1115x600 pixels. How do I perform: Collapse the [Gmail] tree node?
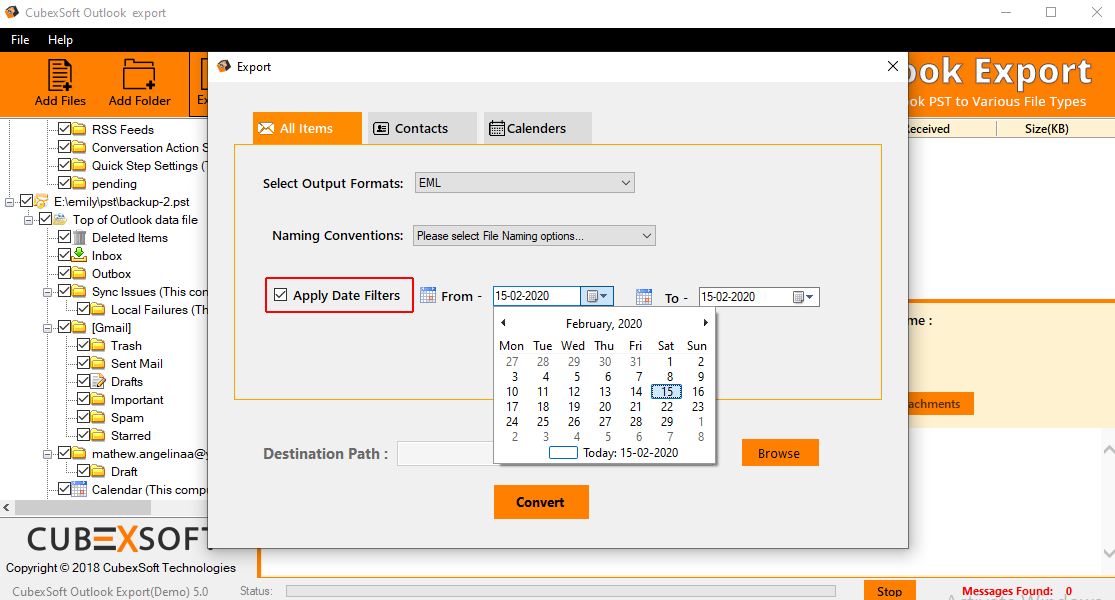(x=48, y=328)
